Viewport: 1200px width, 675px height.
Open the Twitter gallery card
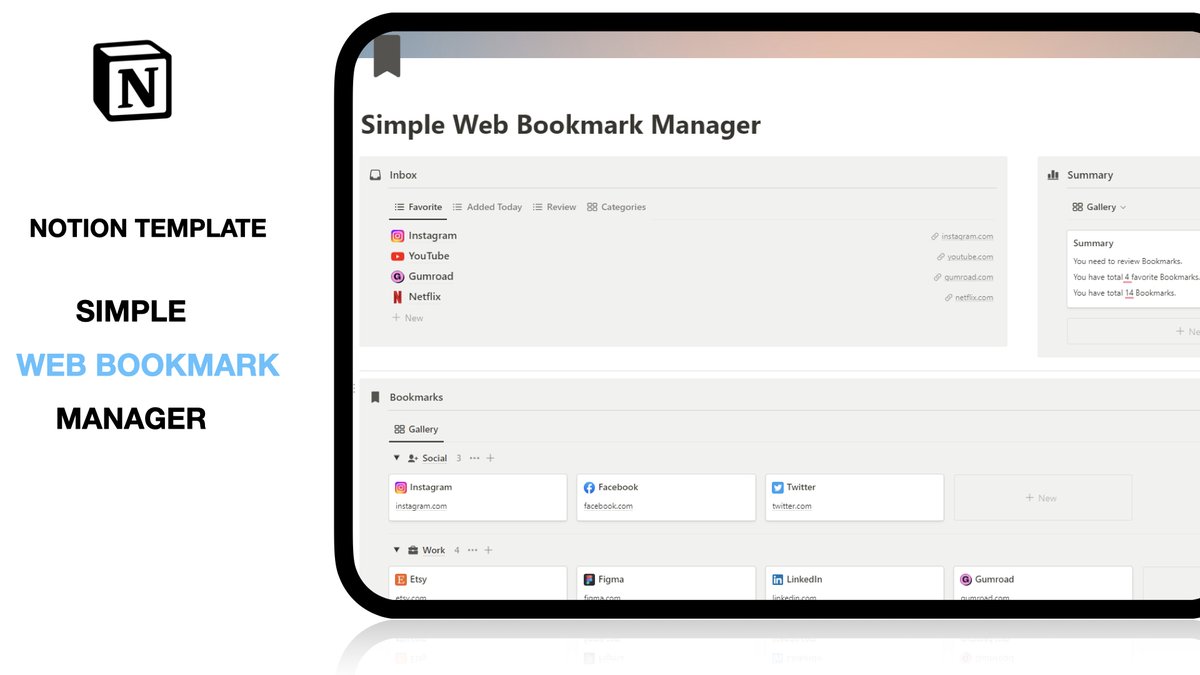(854, 497)
